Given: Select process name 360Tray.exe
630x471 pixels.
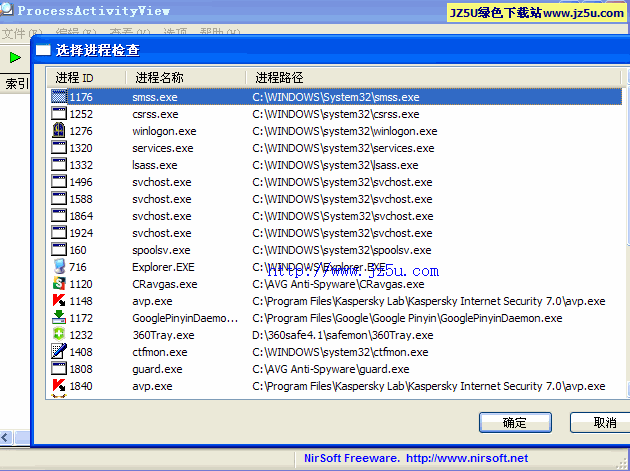Looking at the screenshot, I should (x=163, y=335).
